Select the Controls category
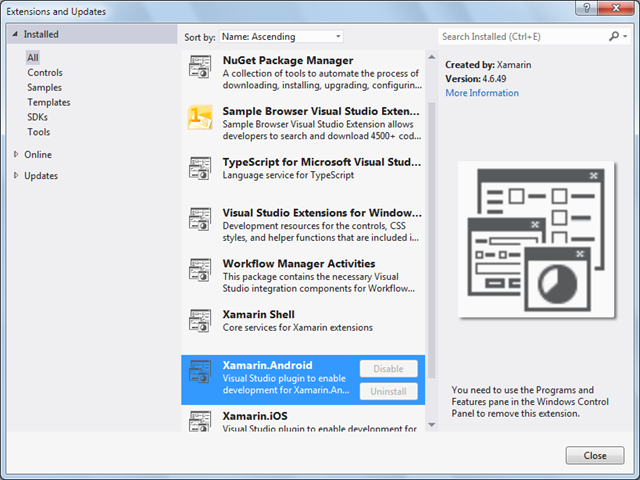The height and width of the screenshot is (480, 640). pos(45,72)
